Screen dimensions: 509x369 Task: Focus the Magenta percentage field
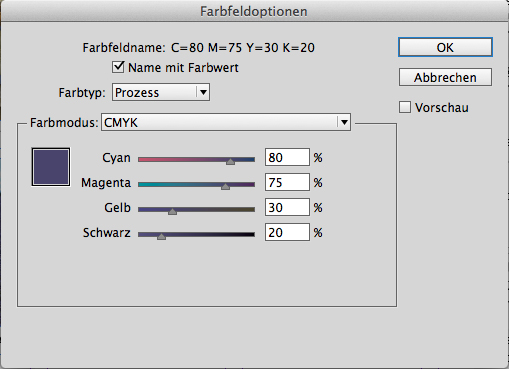pos(287,182)
